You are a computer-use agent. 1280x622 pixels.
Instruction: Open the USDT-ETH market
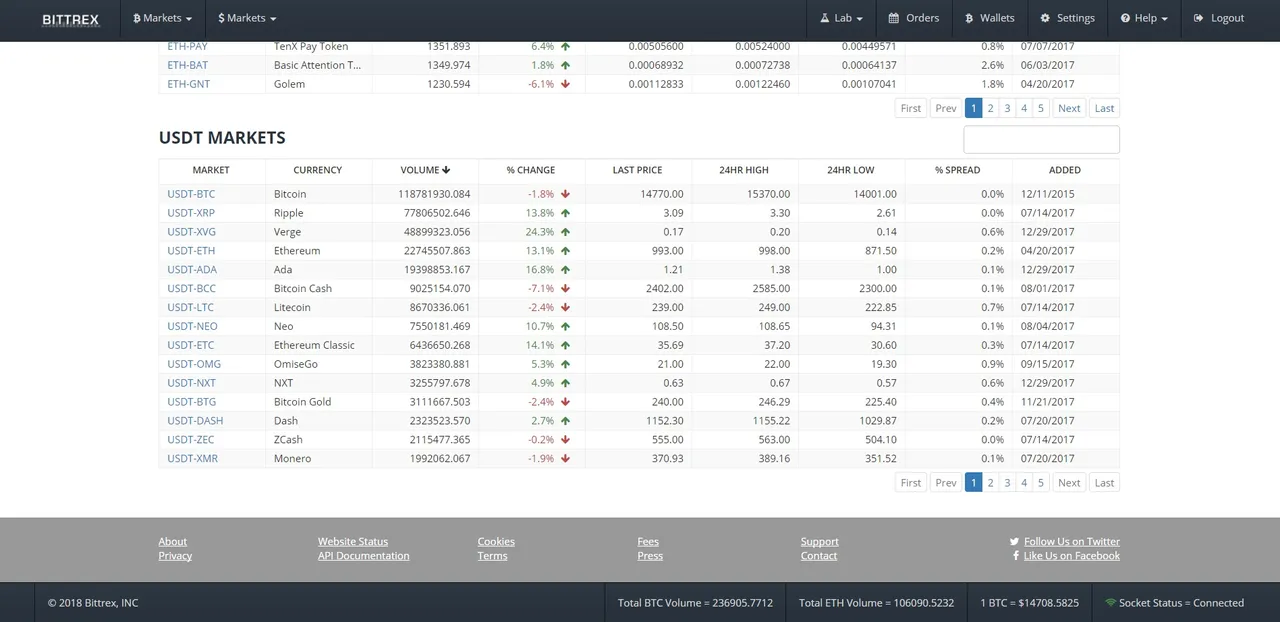point(191,251)
